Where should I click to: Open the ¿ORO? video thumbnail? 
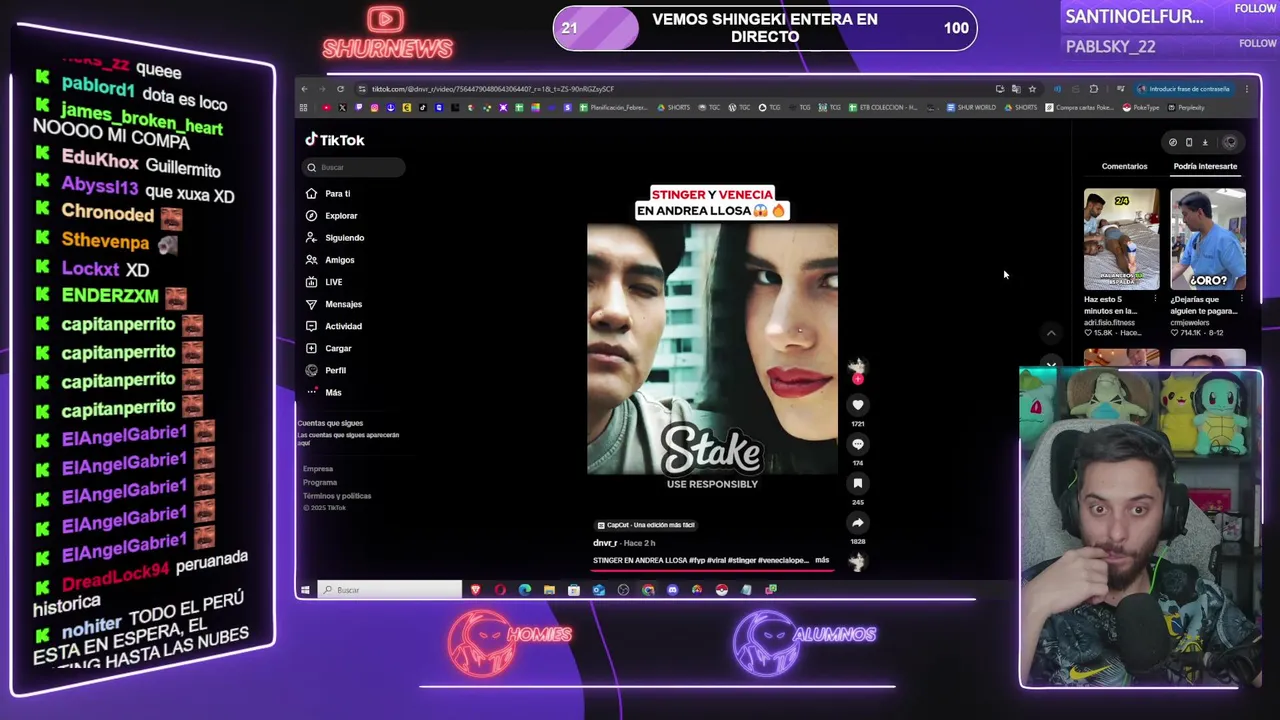pos(1208,239)
